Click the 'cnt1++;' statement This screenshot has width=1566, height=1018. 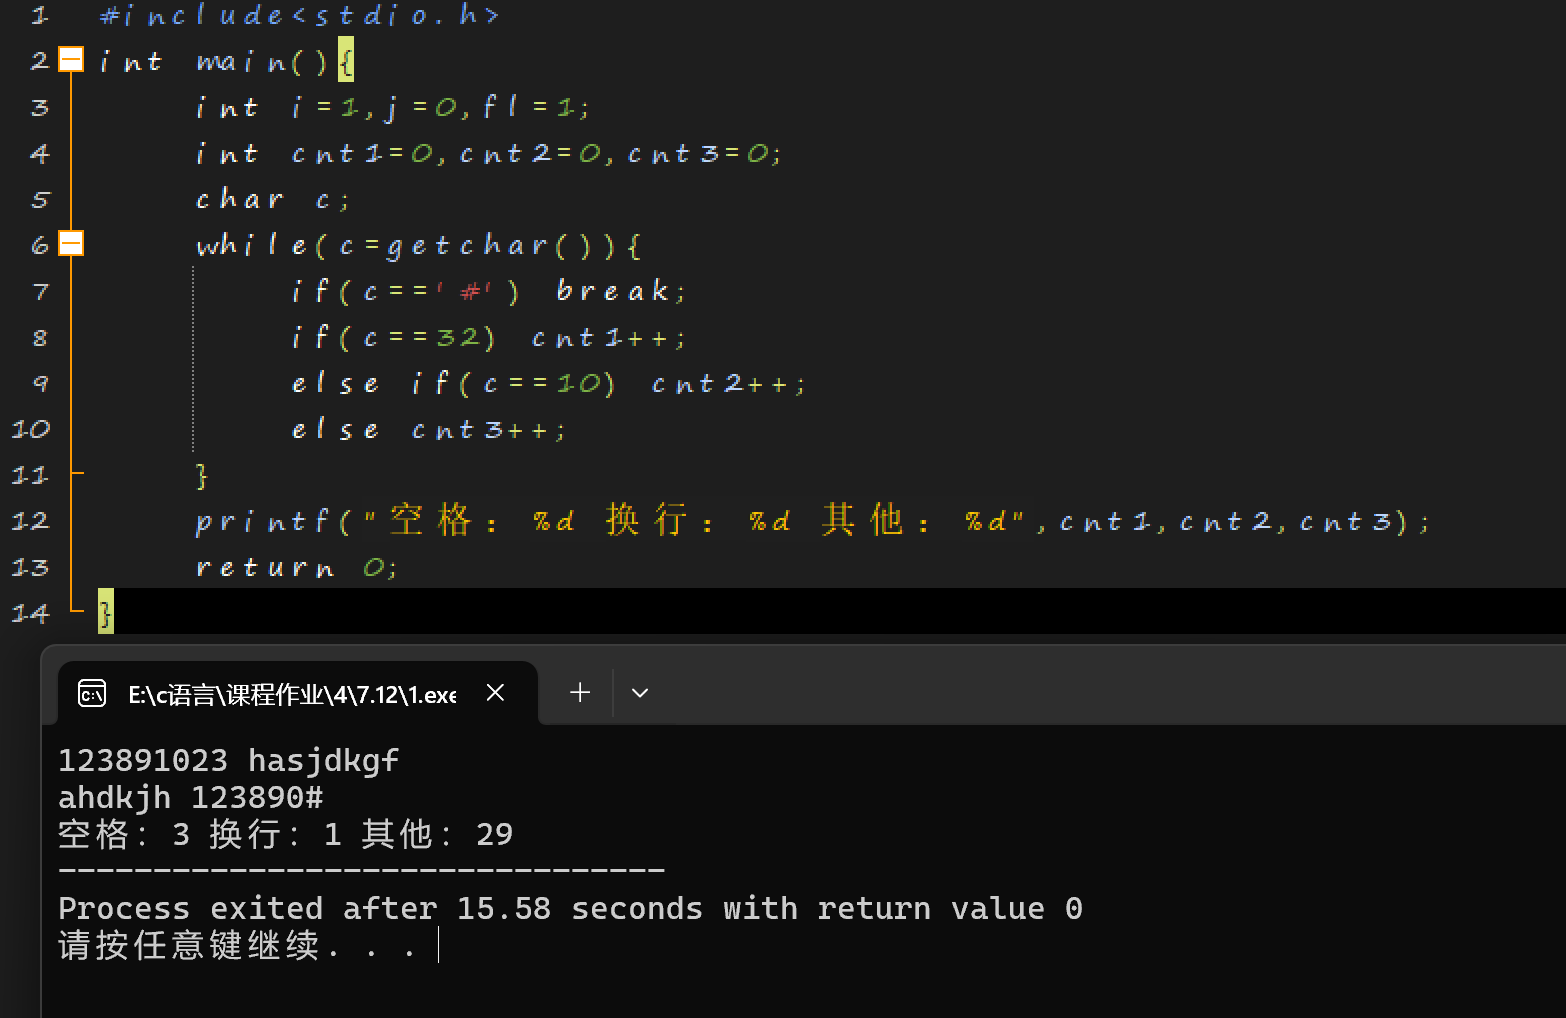(609, 338)
